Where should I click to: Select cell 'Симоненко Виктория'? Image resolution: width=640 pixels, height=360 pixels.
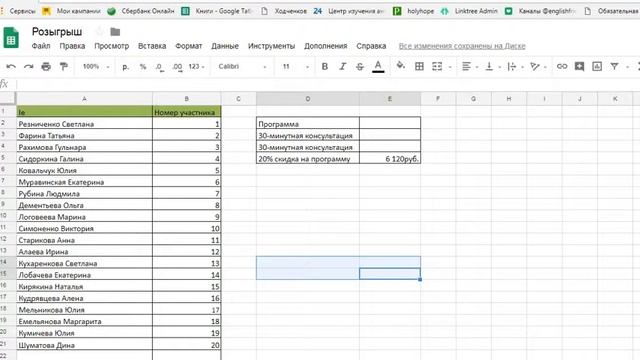tap(84, 228)
